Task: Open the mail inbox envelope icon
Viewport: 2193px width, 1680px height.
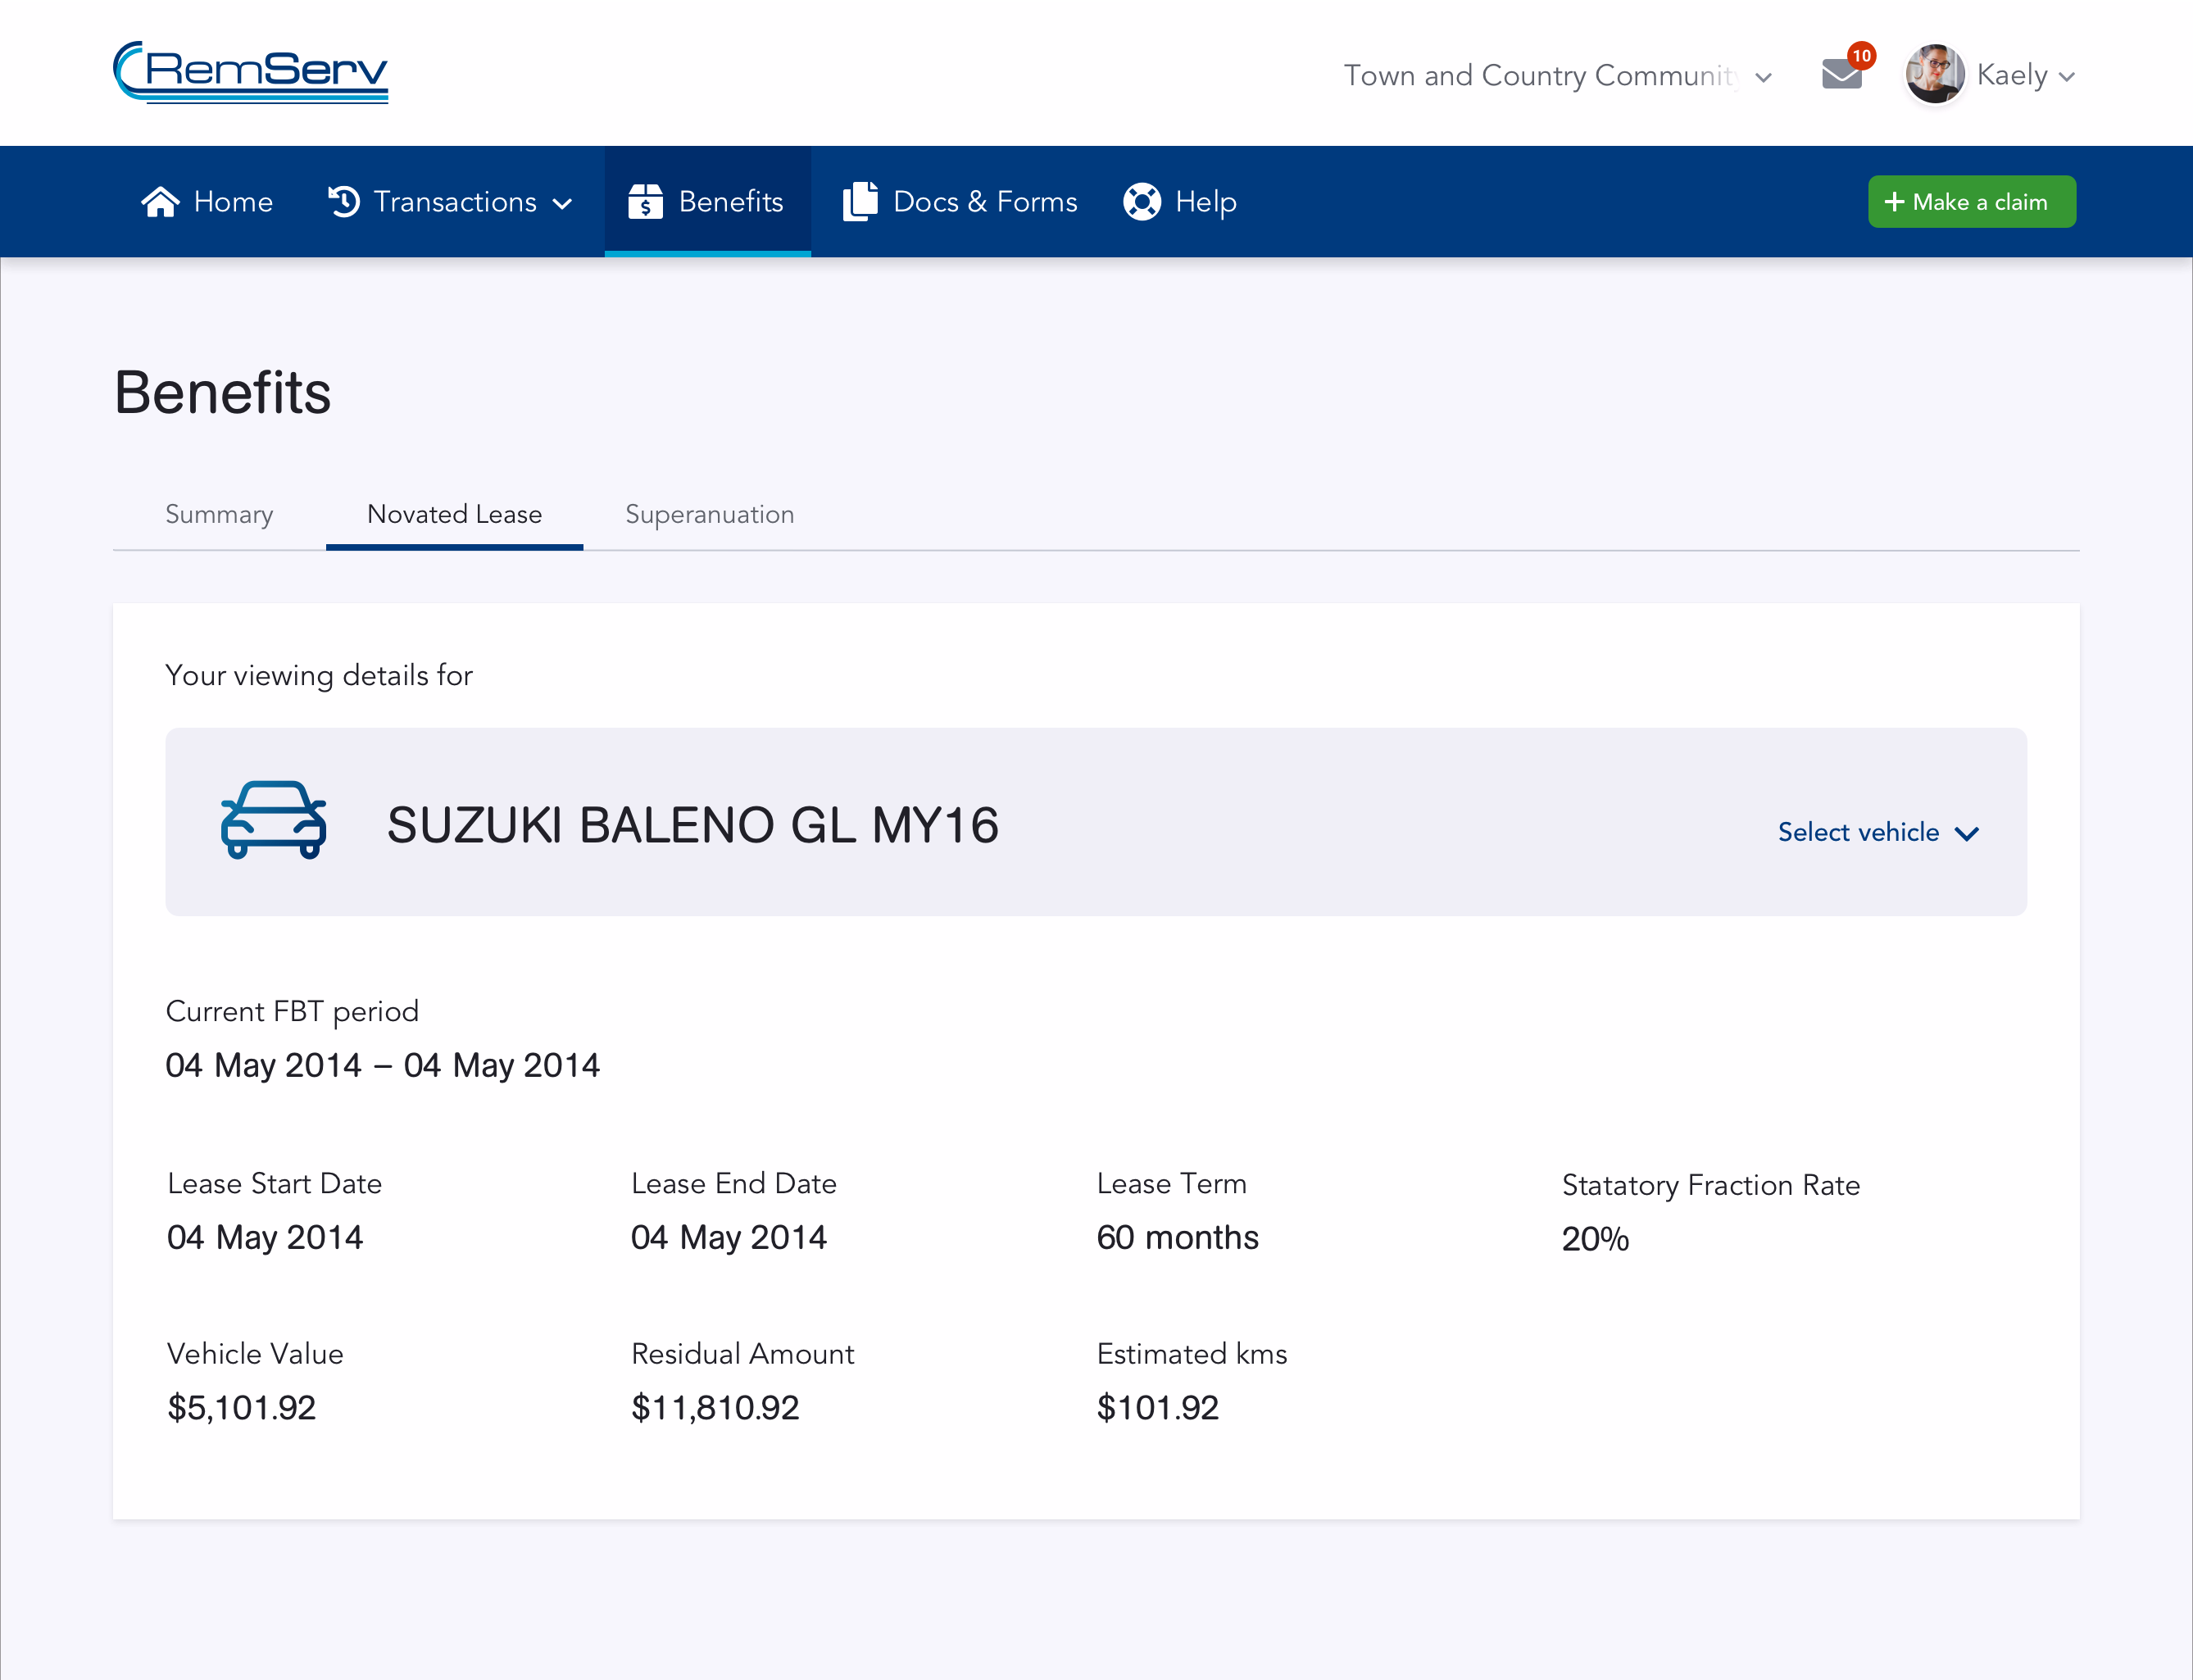Action: [1840, 75]
